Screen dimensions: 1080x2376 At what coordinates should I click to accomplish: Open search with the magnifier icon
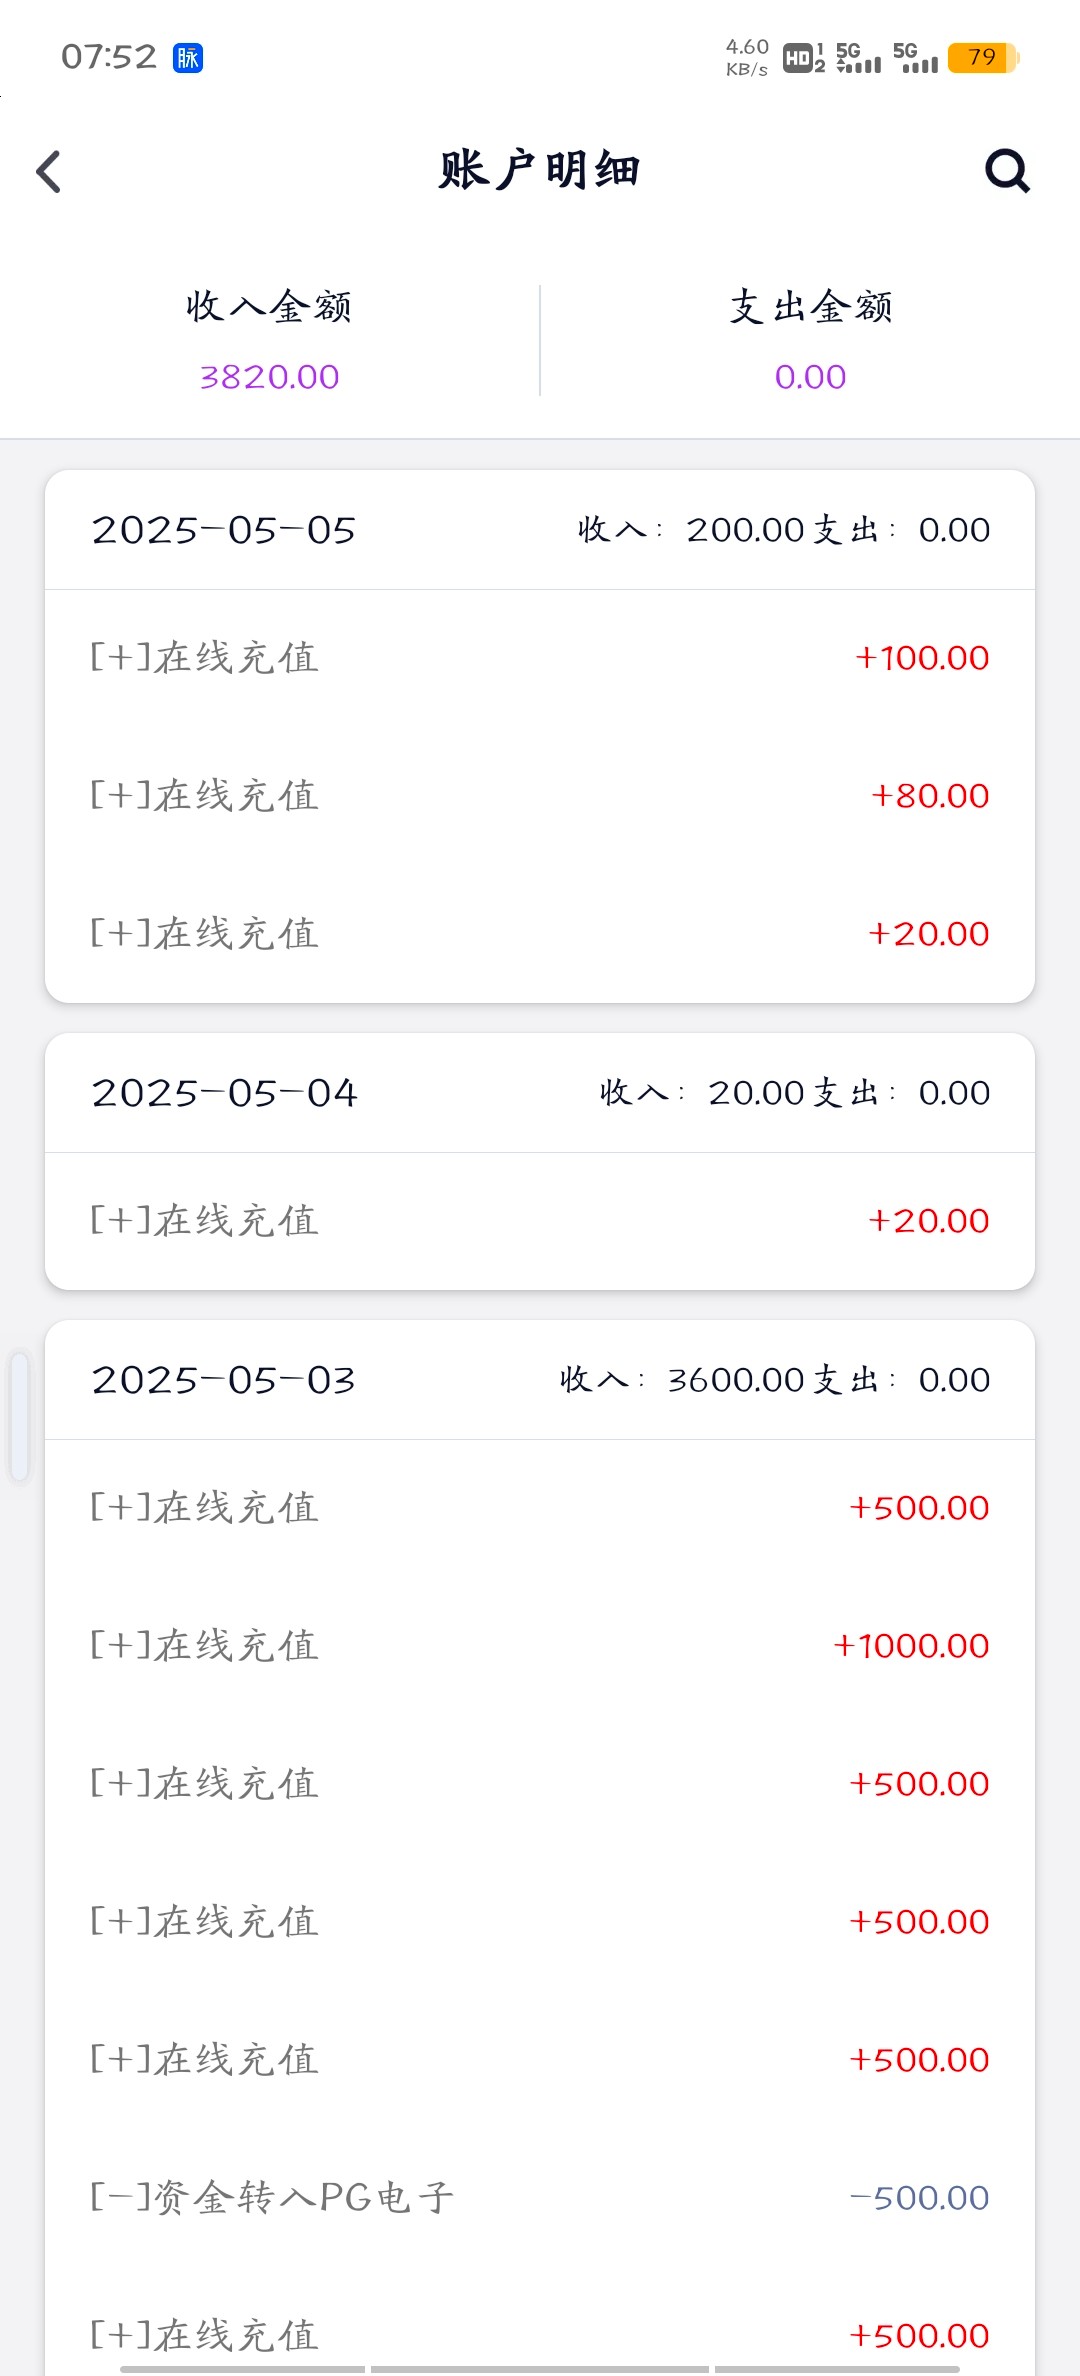coord(1007,171)
